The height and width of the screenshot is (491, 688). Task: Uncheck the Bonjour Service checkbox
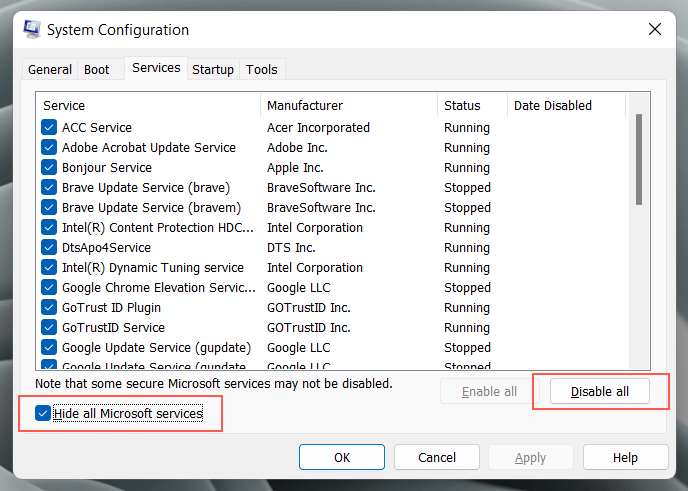click(x=49, y=168)
